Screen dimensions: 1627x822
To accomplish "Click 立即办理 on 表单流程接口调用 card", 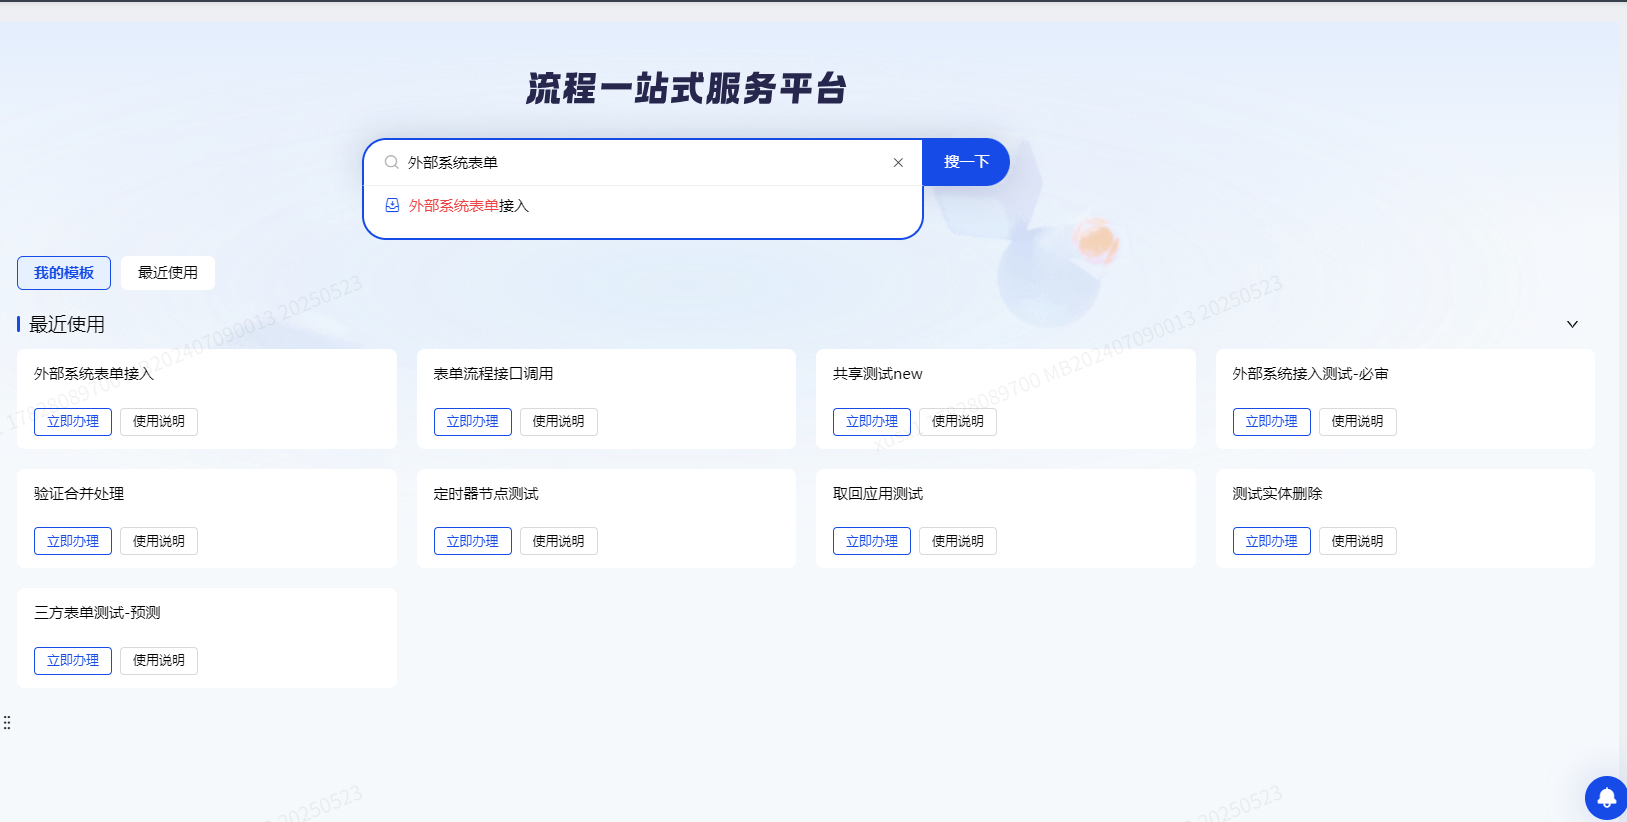I will (473, 422).
